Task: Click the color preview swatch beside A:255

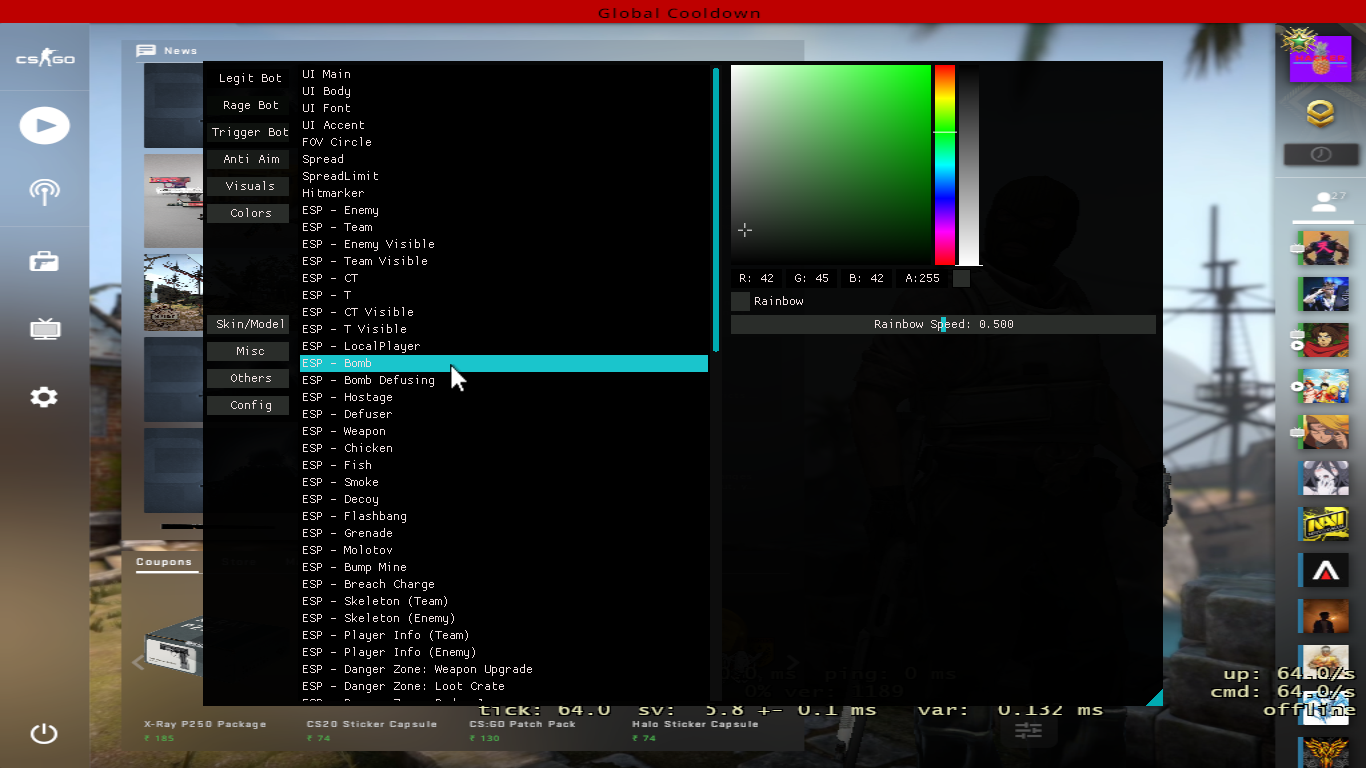Action: tap(961, 278)
